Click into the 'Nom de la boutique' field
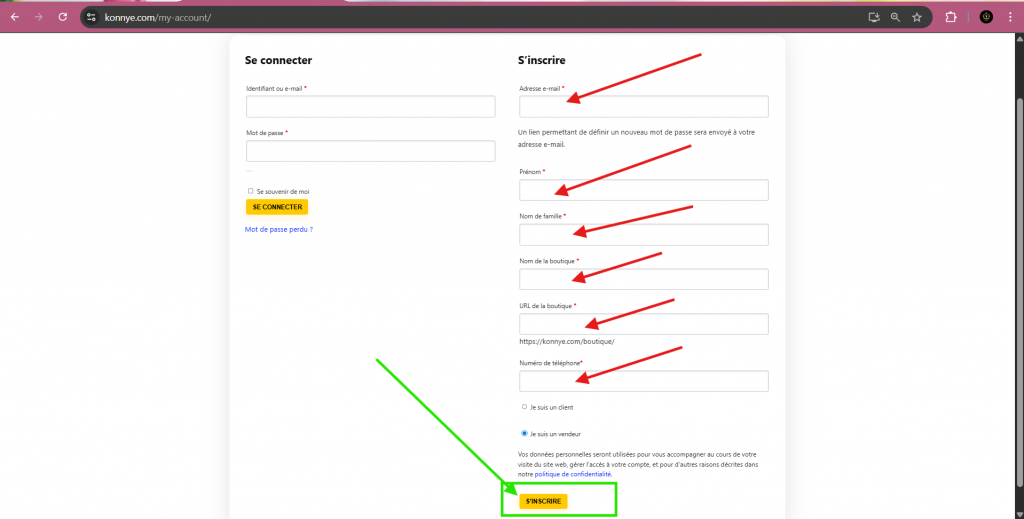1024x519 pixels. coord(643,279)
